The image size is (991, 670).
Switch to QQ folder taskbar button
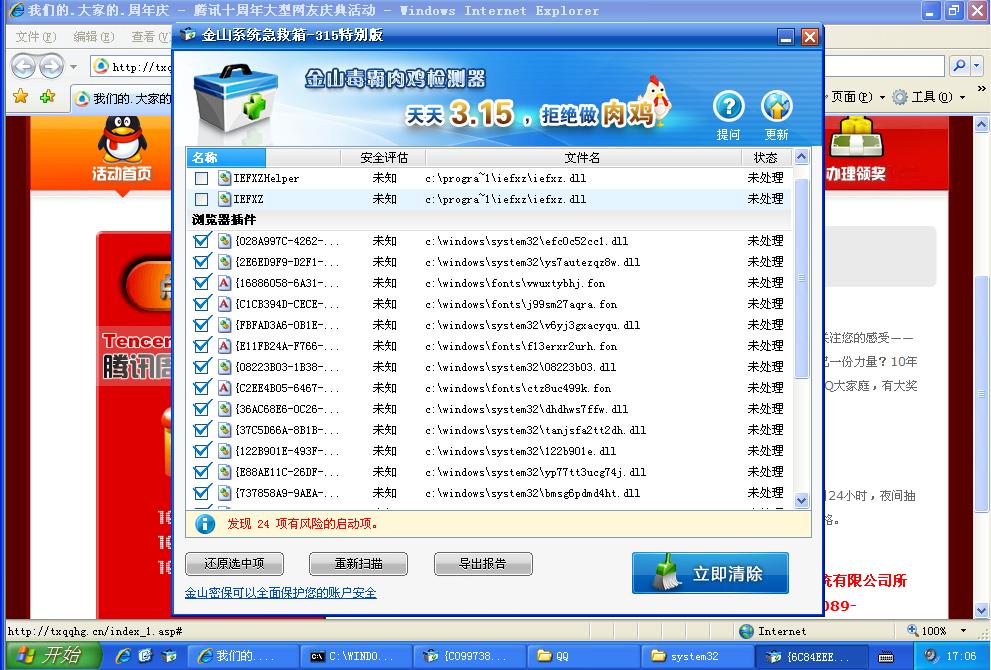tap(583, 656)
